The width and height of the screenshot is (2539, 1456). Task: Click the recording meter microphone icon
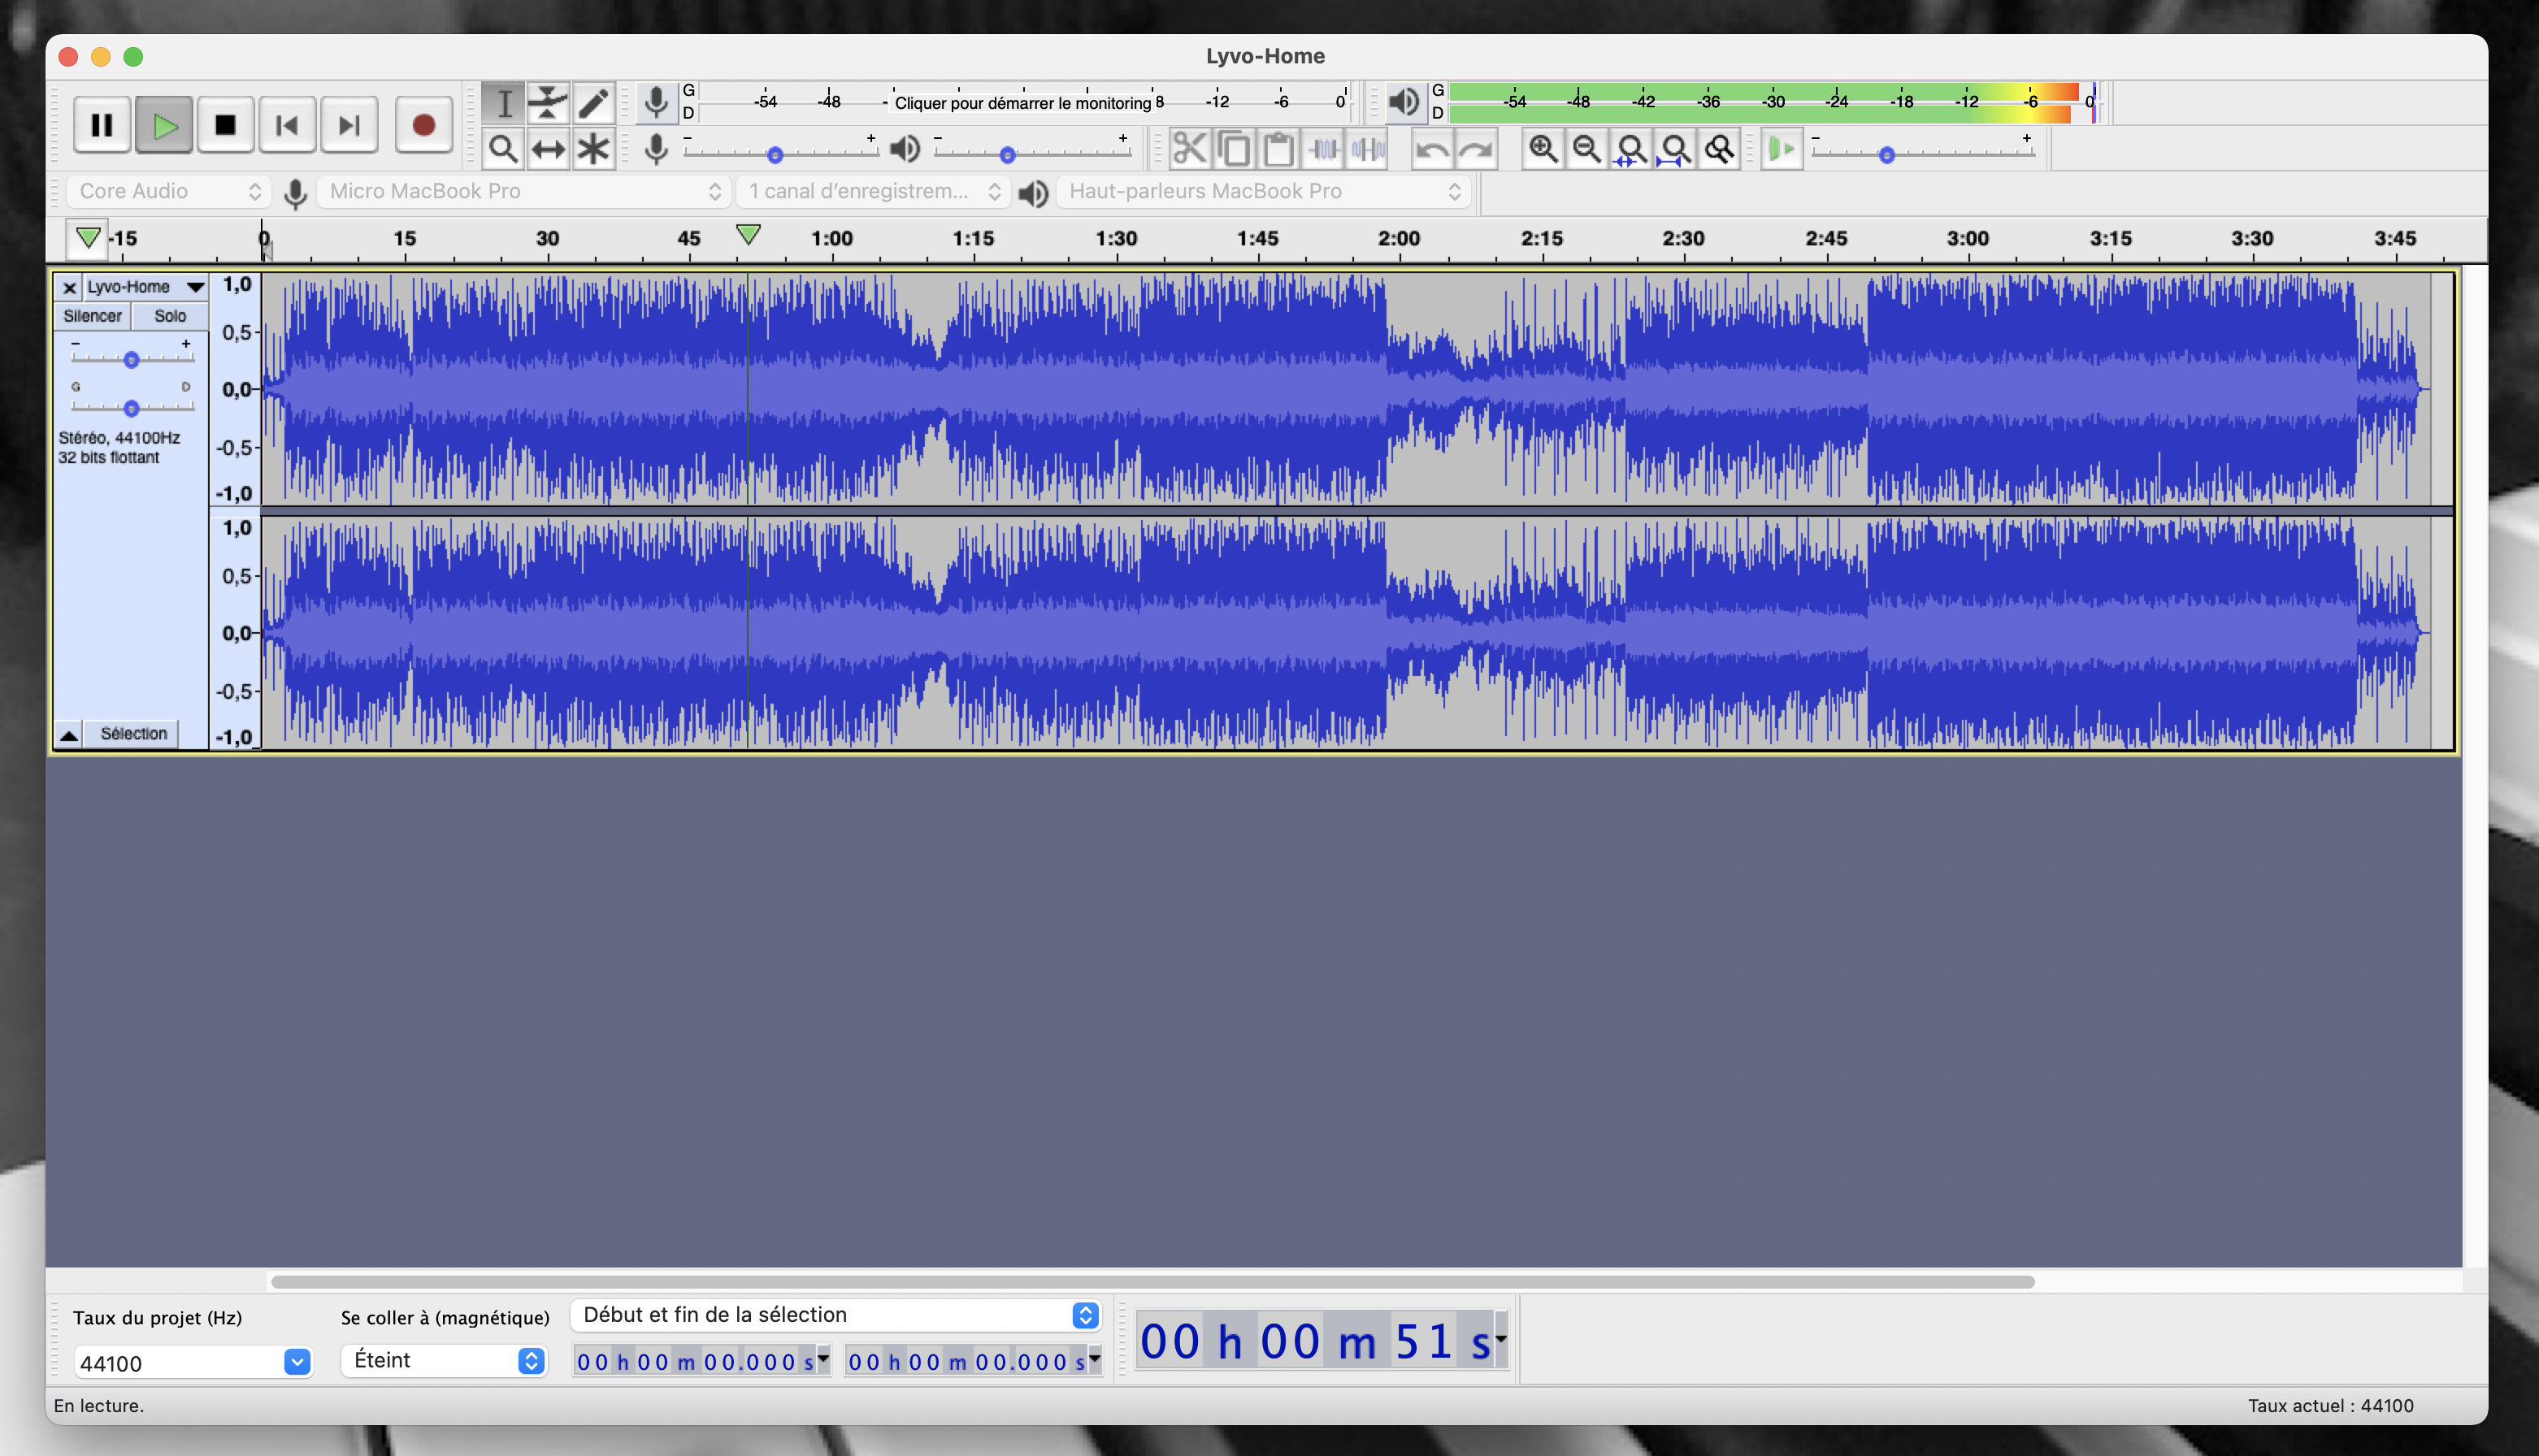point(656,102)
